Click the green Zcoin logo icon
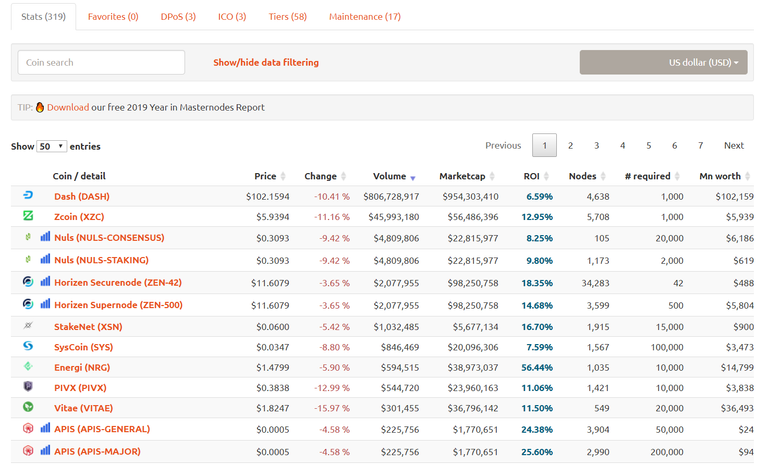 [28, 216]
